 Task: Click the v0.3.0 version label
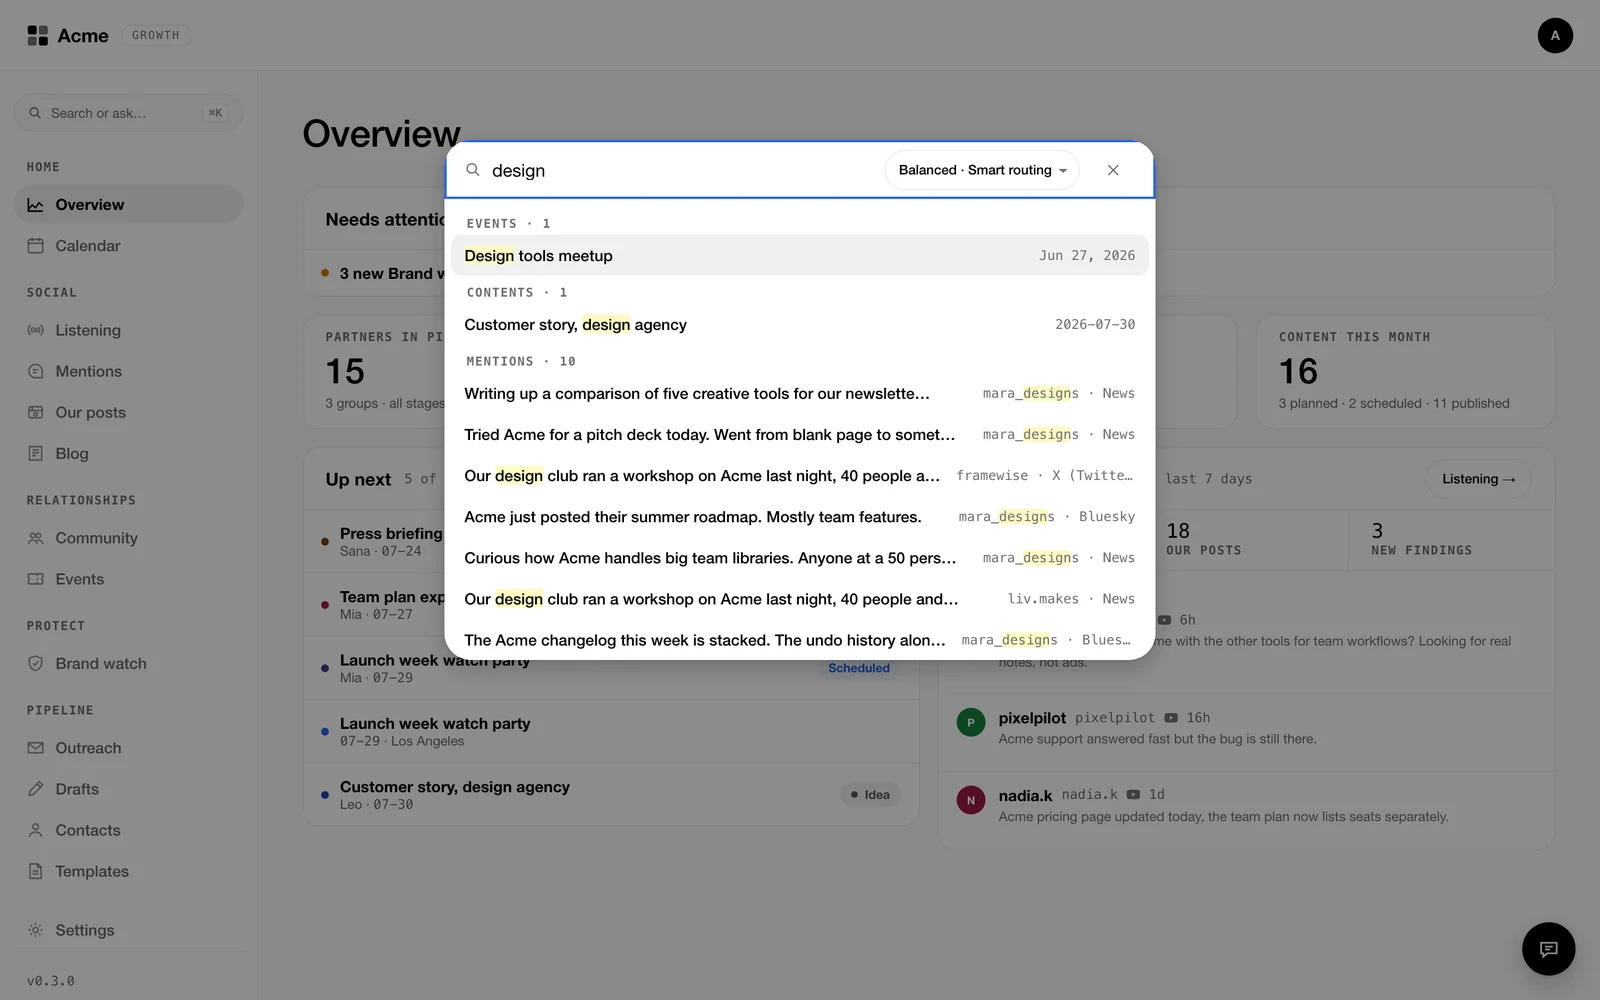pyautogui.click(x=51, y=981)
